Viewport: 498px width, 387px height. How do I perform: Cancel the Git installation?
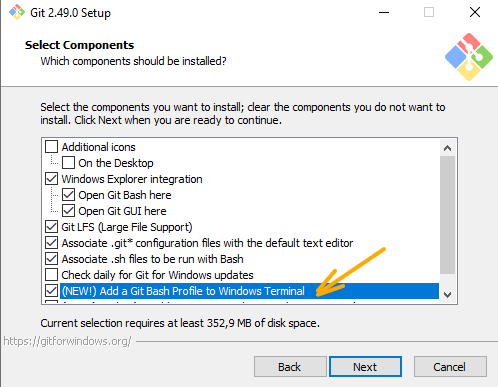tap(450, 367)
